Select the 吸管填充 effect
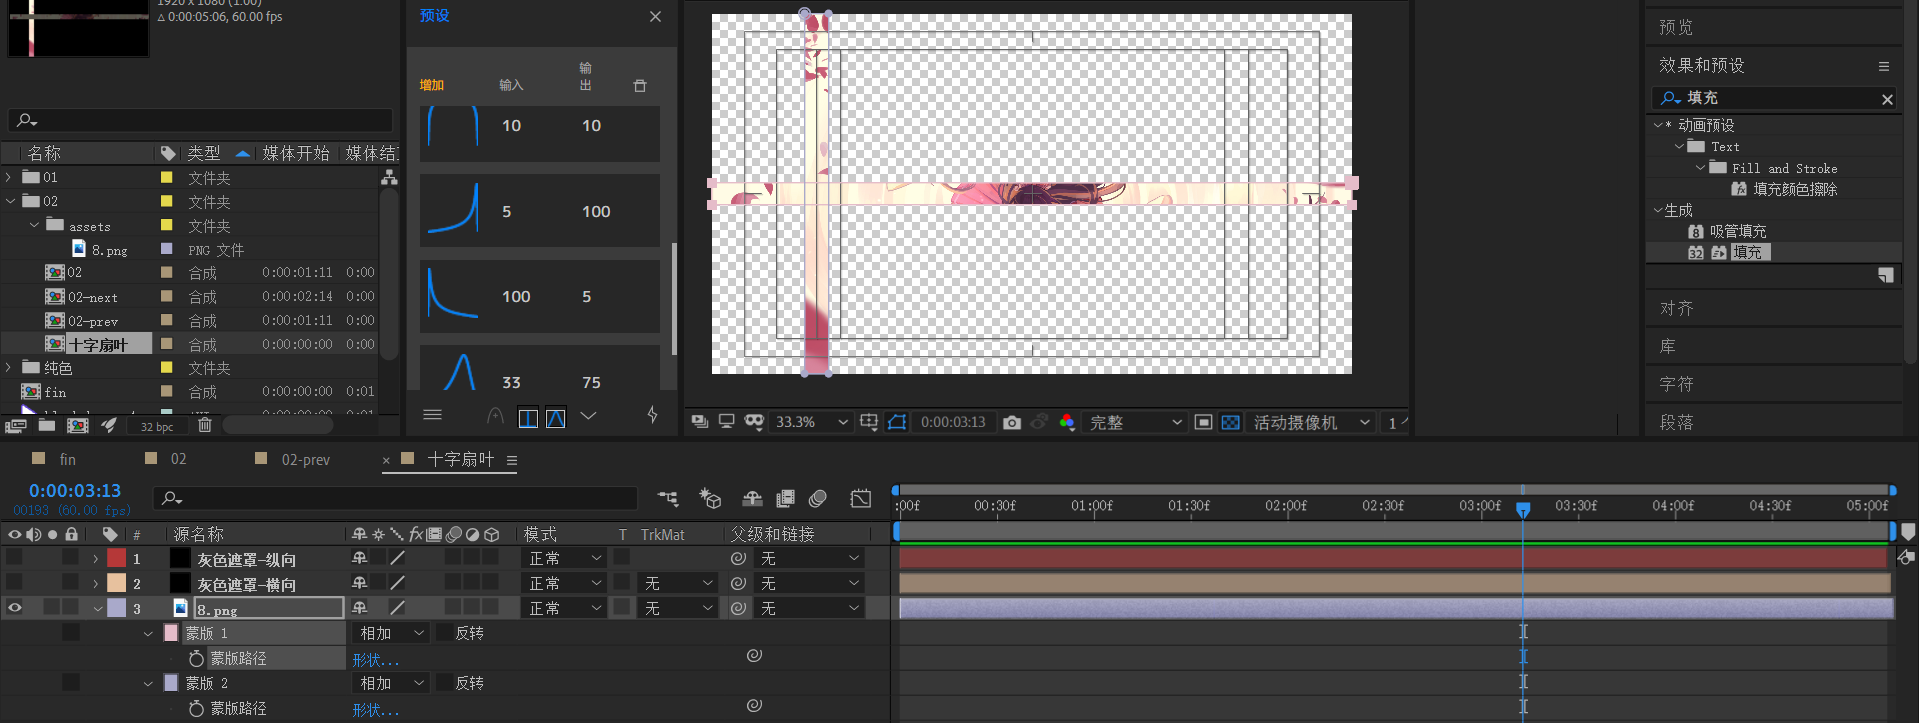 pos(1737,231)
